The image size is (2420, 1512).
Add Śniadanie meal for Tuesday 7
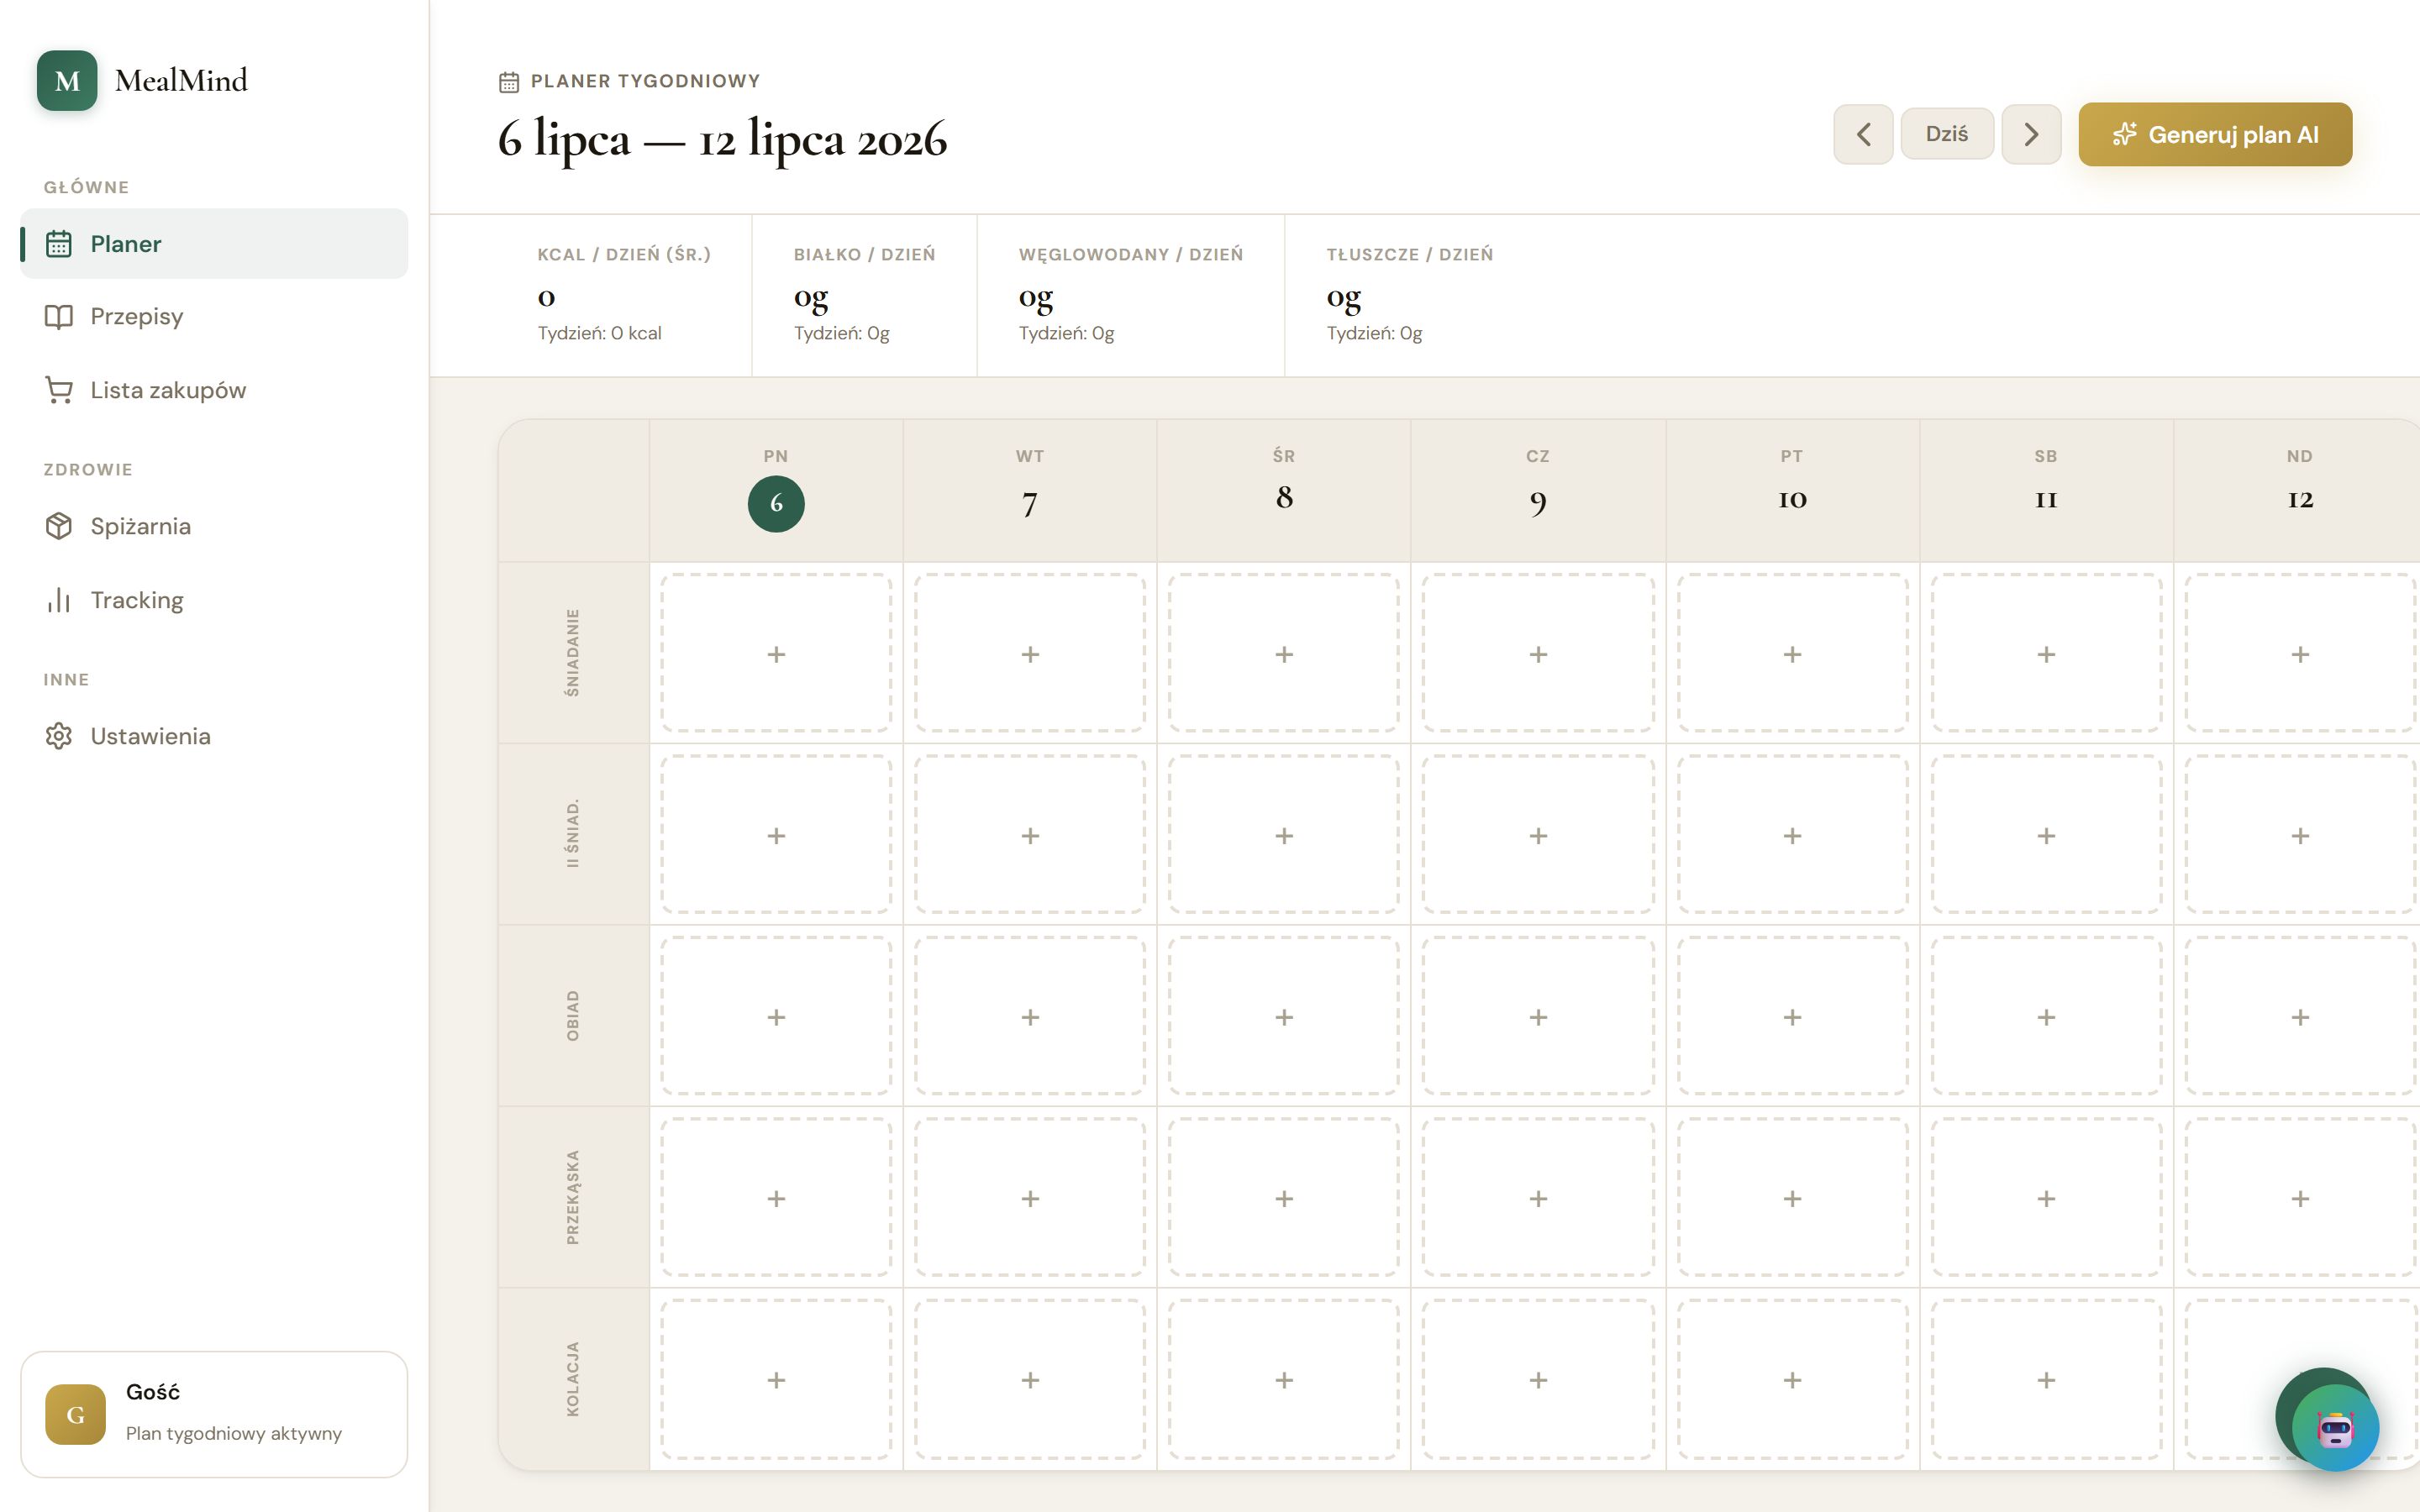tap(1030, 653)
